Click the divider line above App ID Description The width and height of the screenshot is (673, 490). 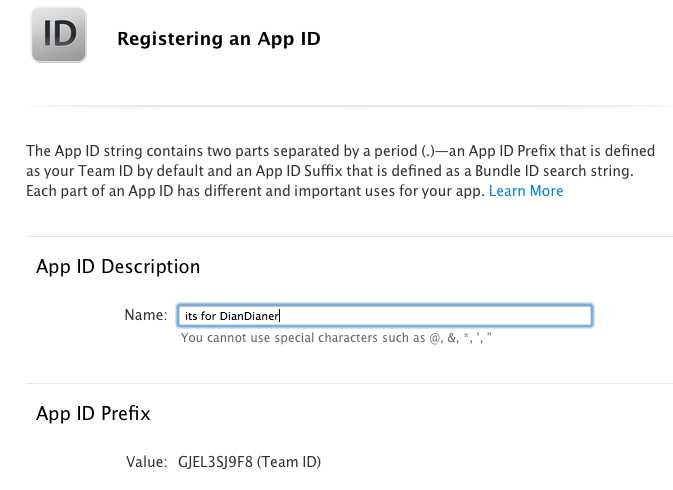(349, 237)
